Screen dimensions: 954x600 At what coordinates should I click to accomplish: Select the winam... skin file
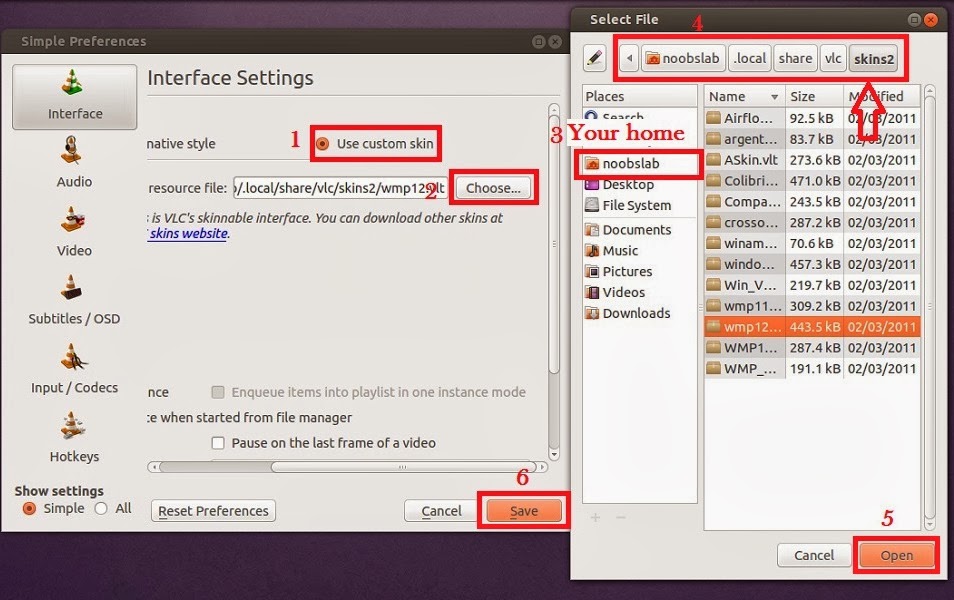pos(812,243)
